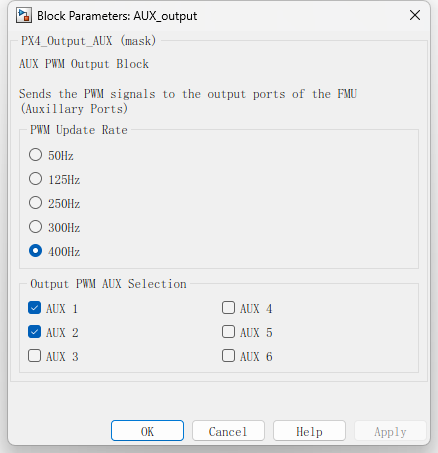Confirm settings with the OK button
438x453 pixels.
tap(147, 431)
